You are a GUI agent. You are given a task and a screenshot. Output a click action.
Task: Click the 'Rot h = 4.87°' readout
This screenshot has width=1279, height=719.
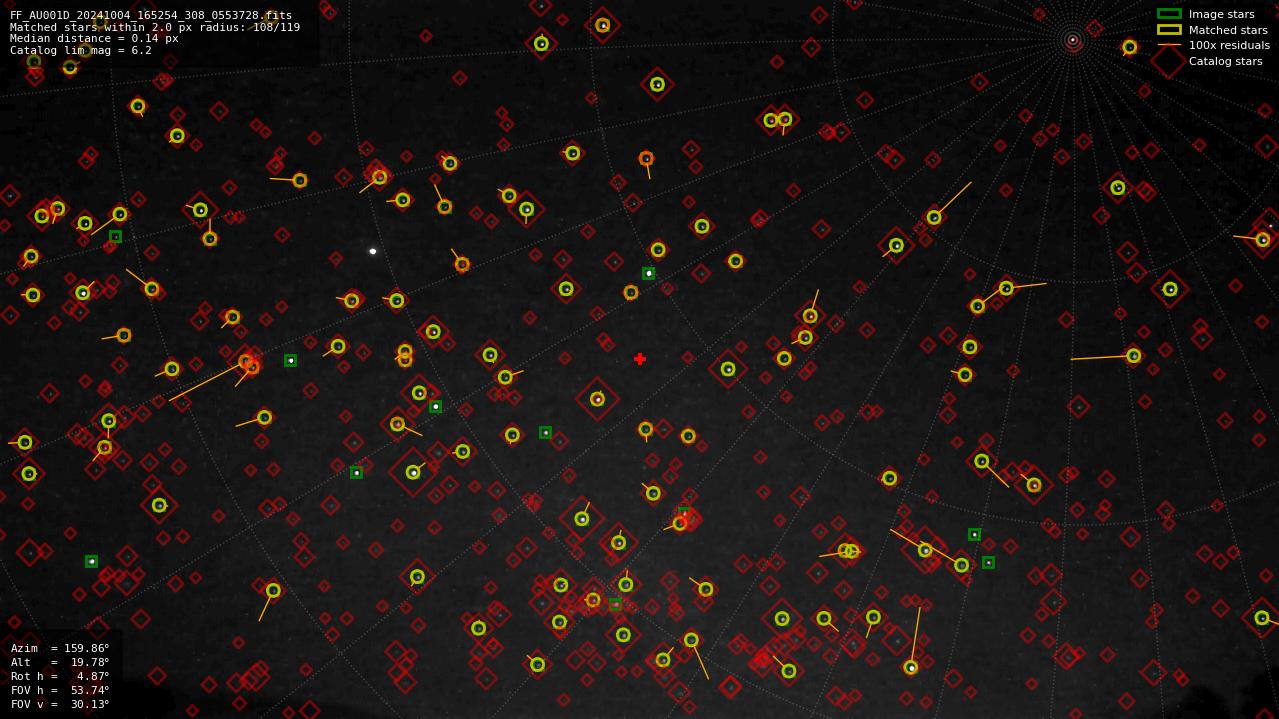pyautogui.click(x=60, y=676)
